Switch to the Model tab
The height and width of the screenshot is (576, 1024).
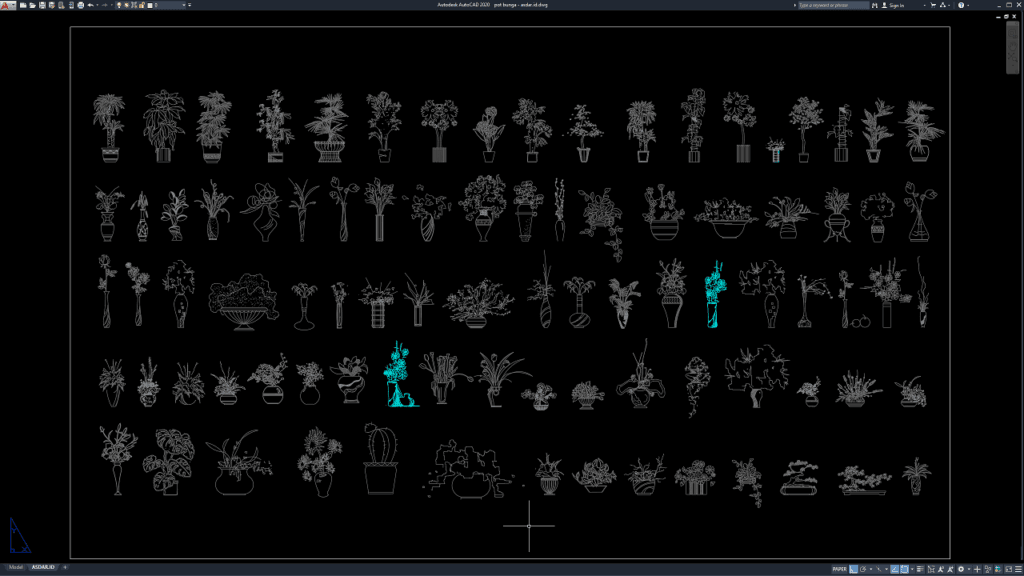click(16, 567)
